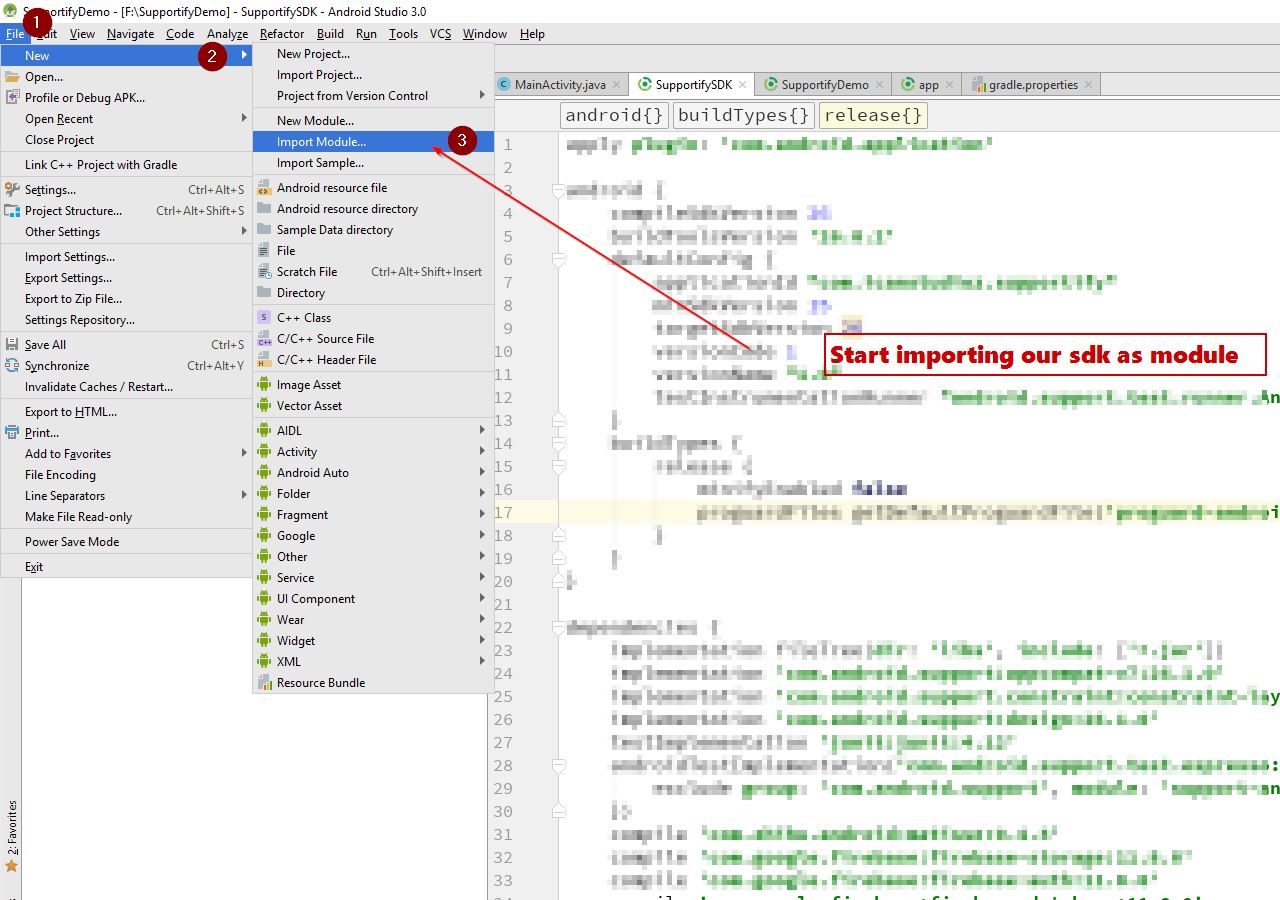Click the Synchronize icon
This screenshot has width=1280, height=900.
(12, 366)
